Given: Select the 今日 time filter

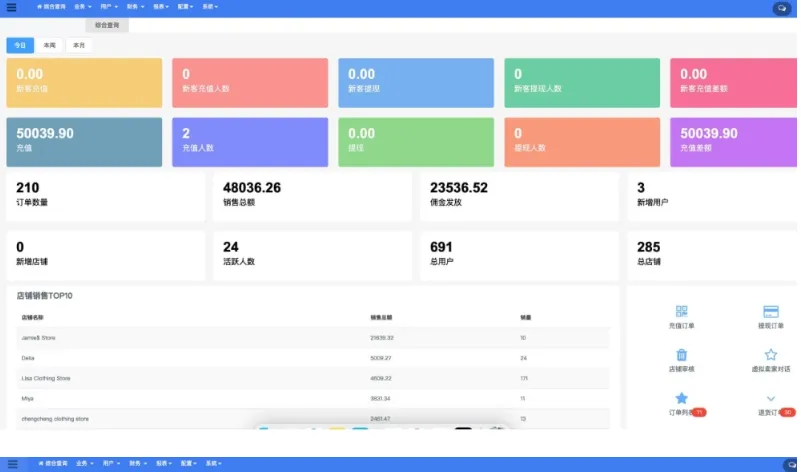Looking at the screenshot, I should 20,45.
